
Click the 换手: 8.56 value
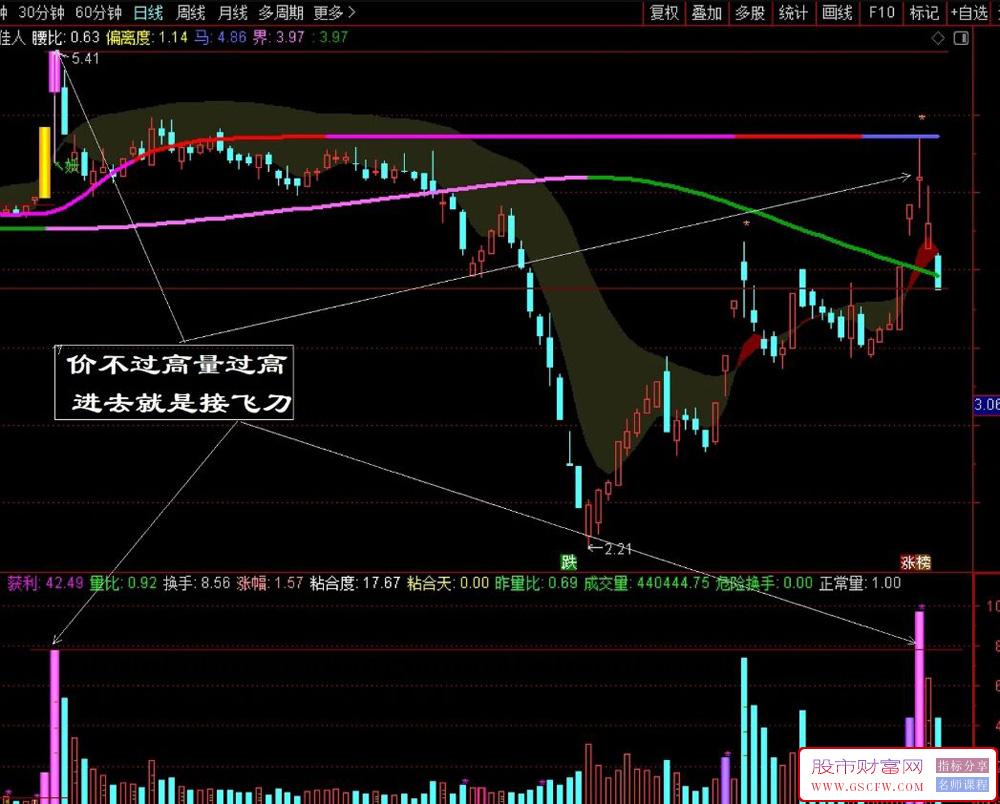pos(196,583)
